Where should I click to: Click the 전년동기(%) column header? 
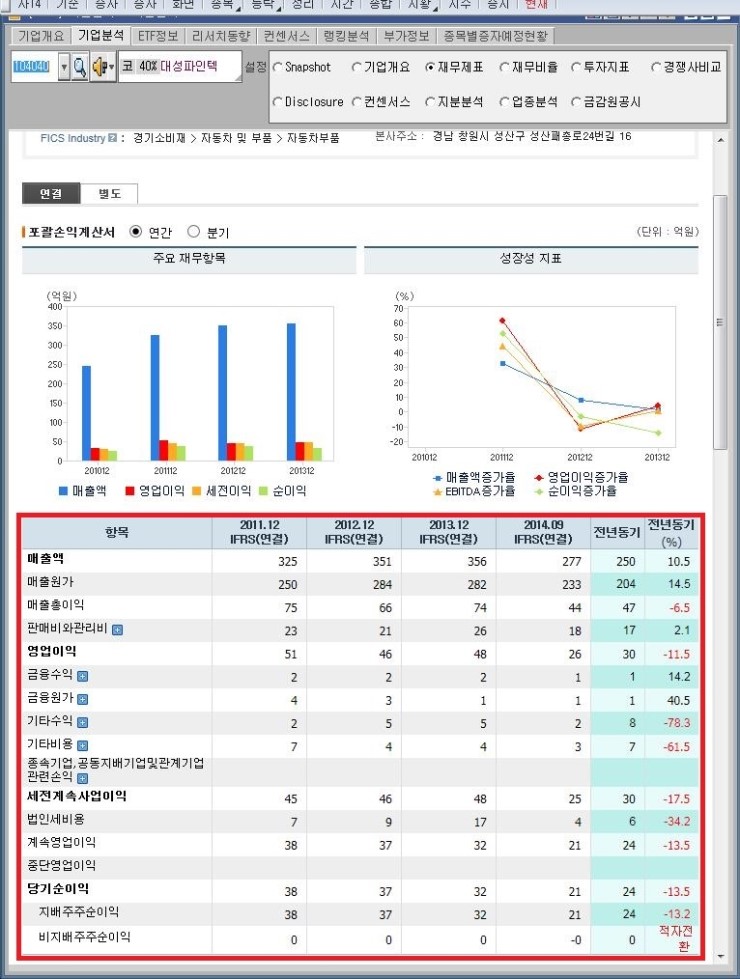tap(671, 533)
